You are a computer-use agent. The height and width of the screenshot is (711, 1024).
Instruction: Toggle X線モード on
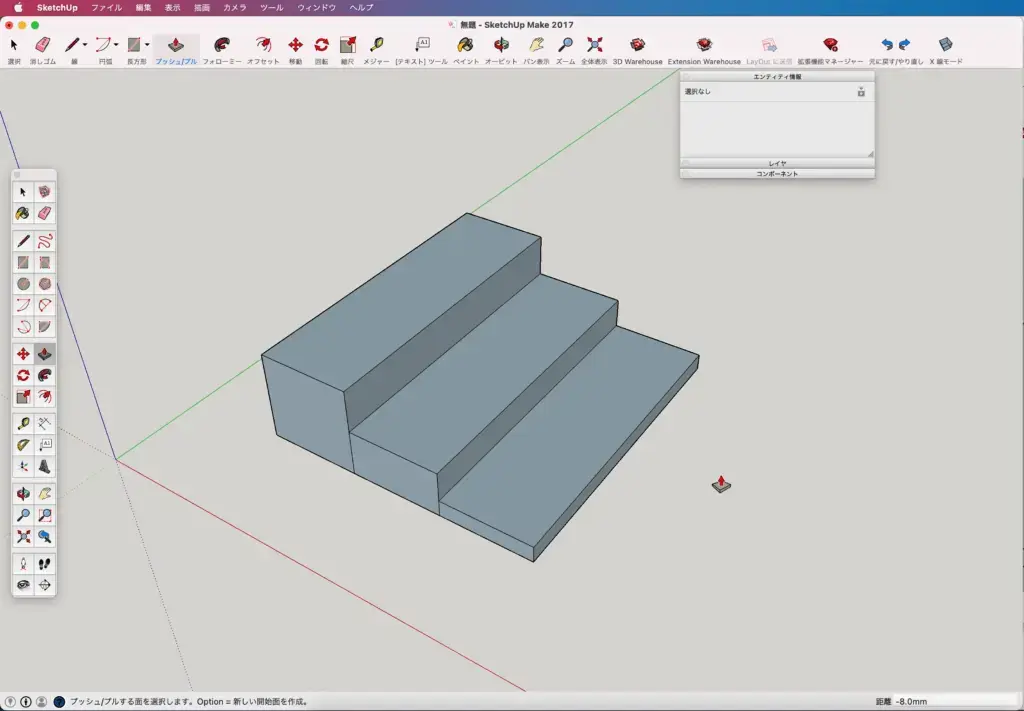[x=946, y=50]
